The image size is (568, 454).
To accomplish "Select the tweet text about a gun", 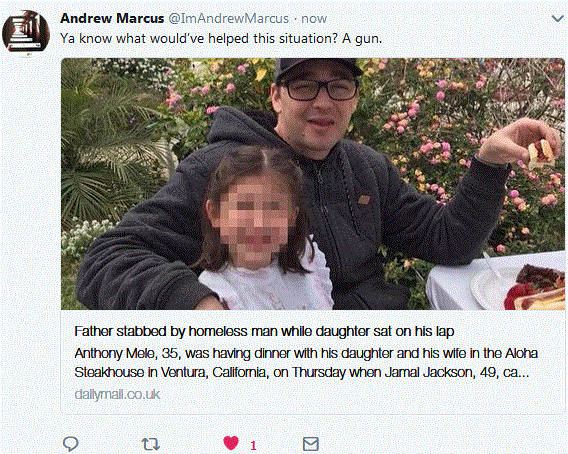I will pos(221,38).
